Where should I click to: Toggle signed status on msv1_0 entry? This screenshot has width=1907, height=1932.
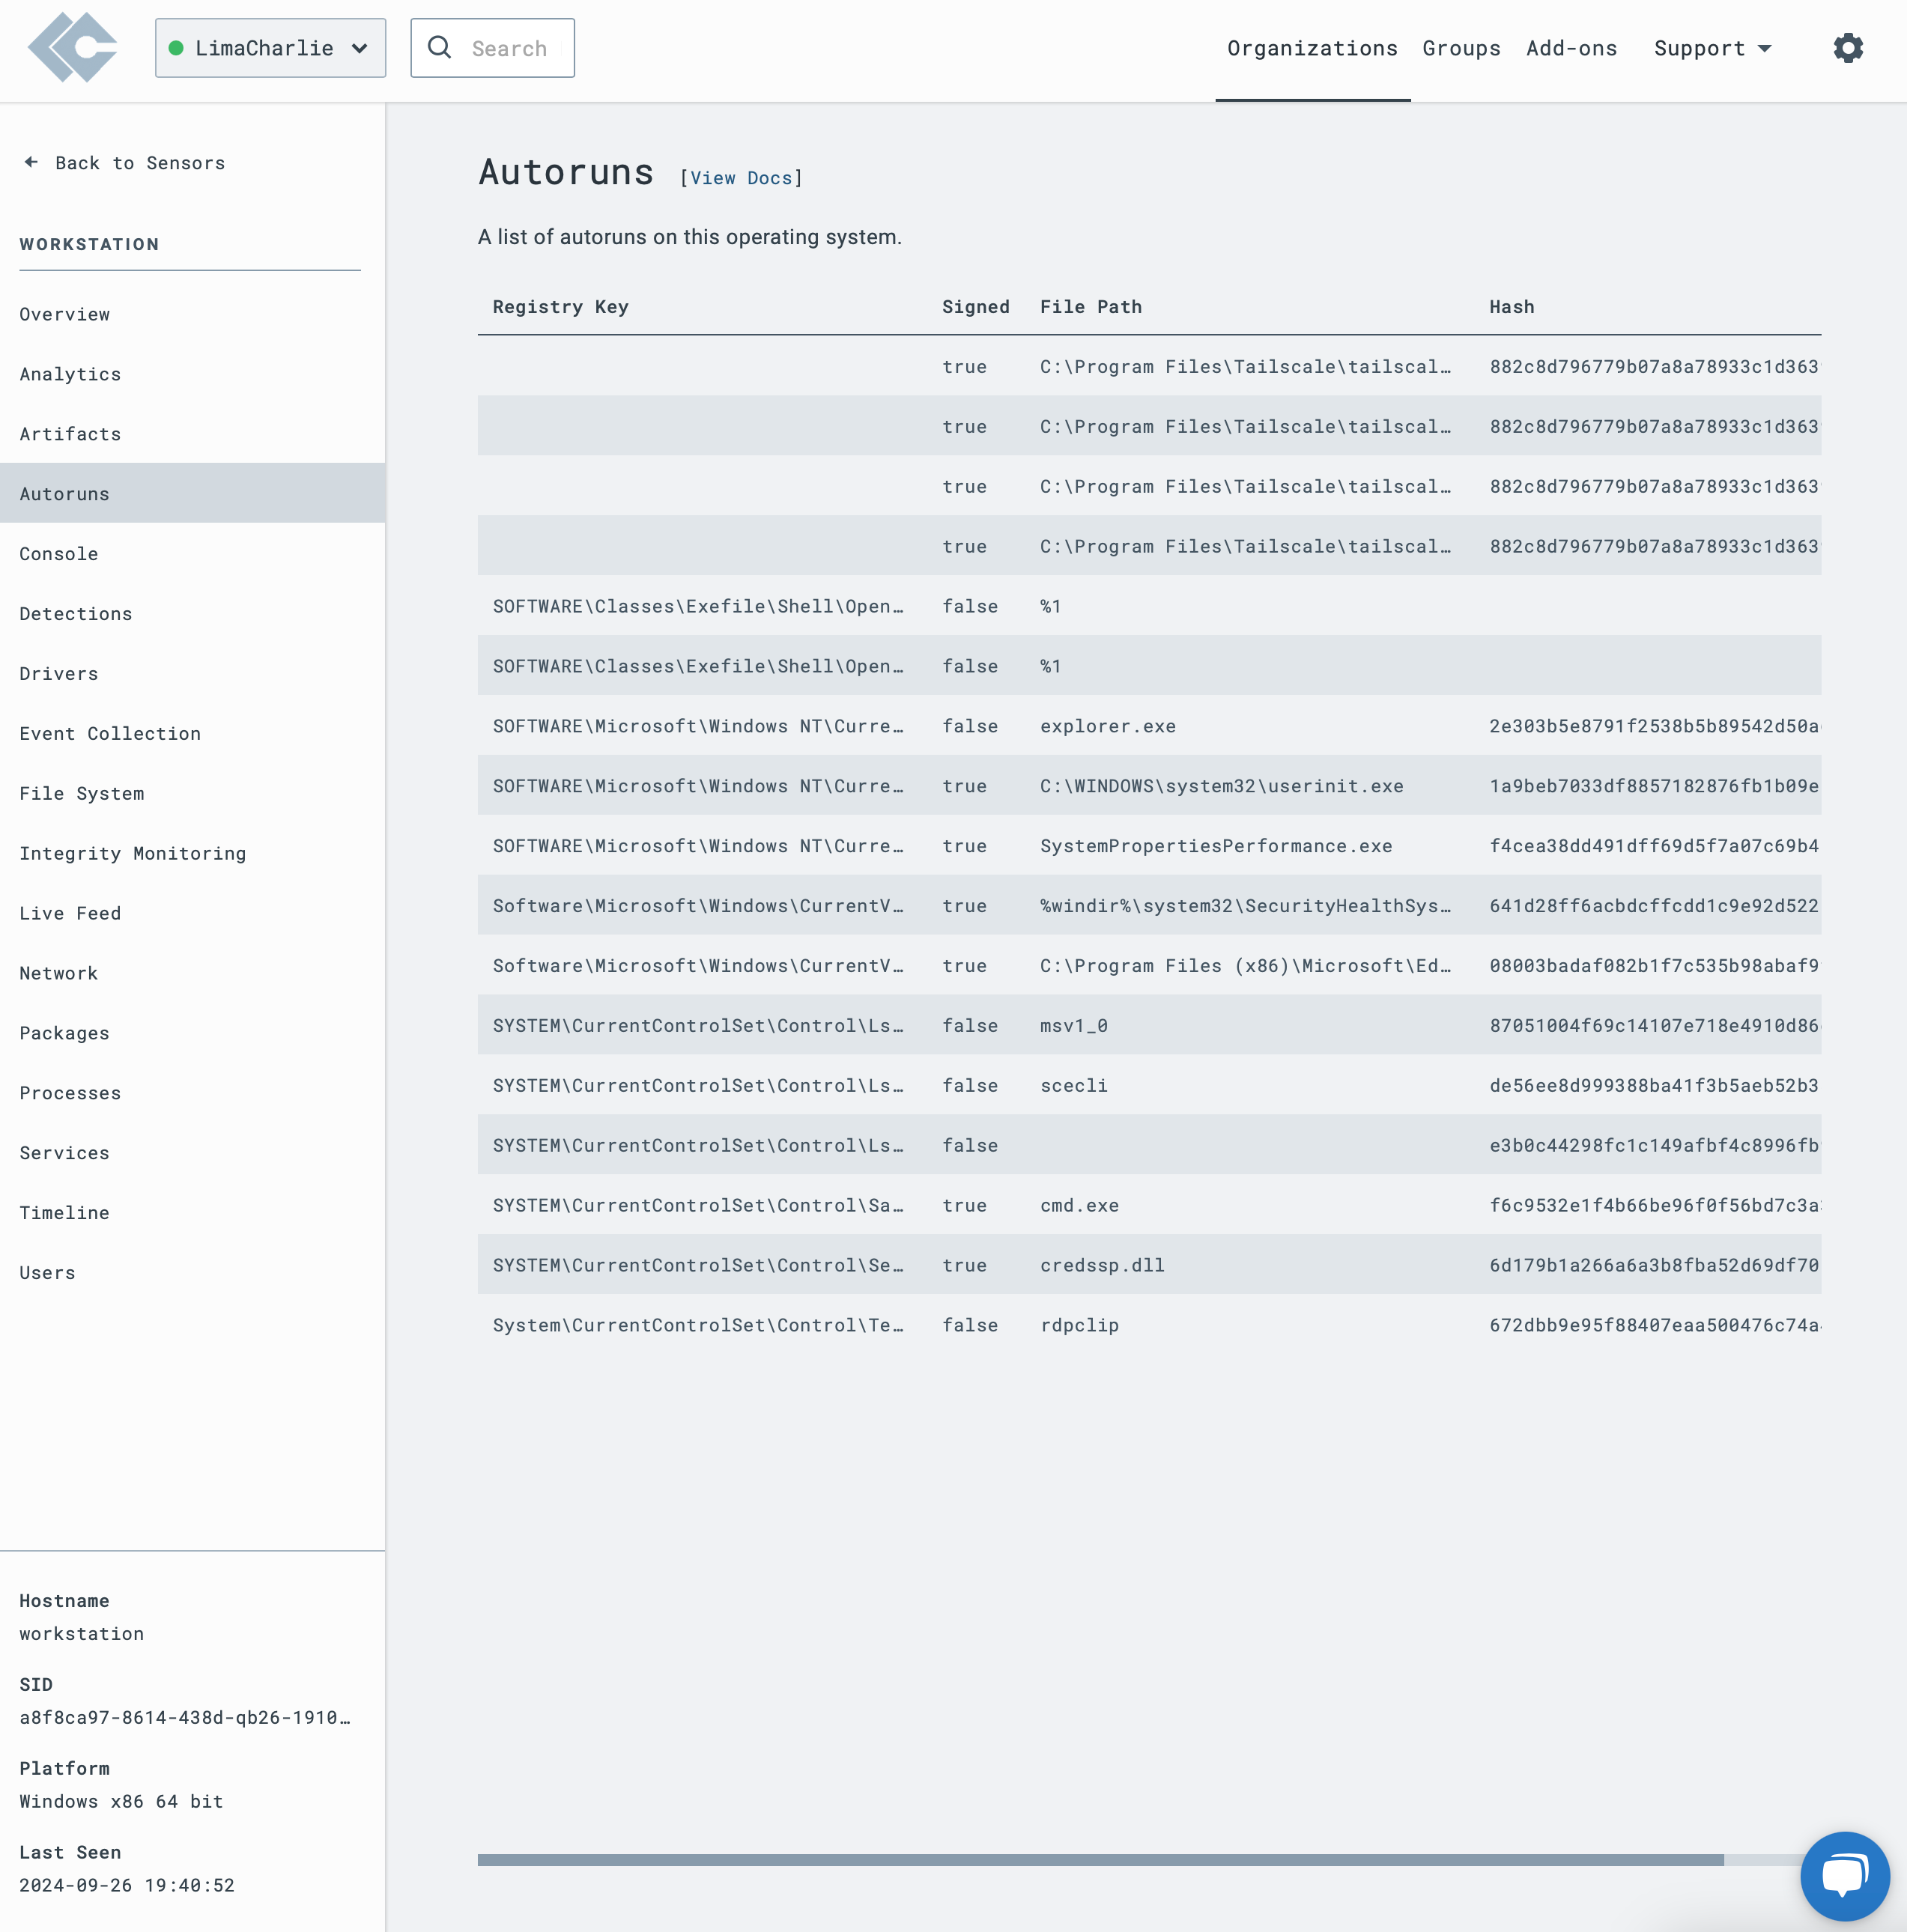971,1024
